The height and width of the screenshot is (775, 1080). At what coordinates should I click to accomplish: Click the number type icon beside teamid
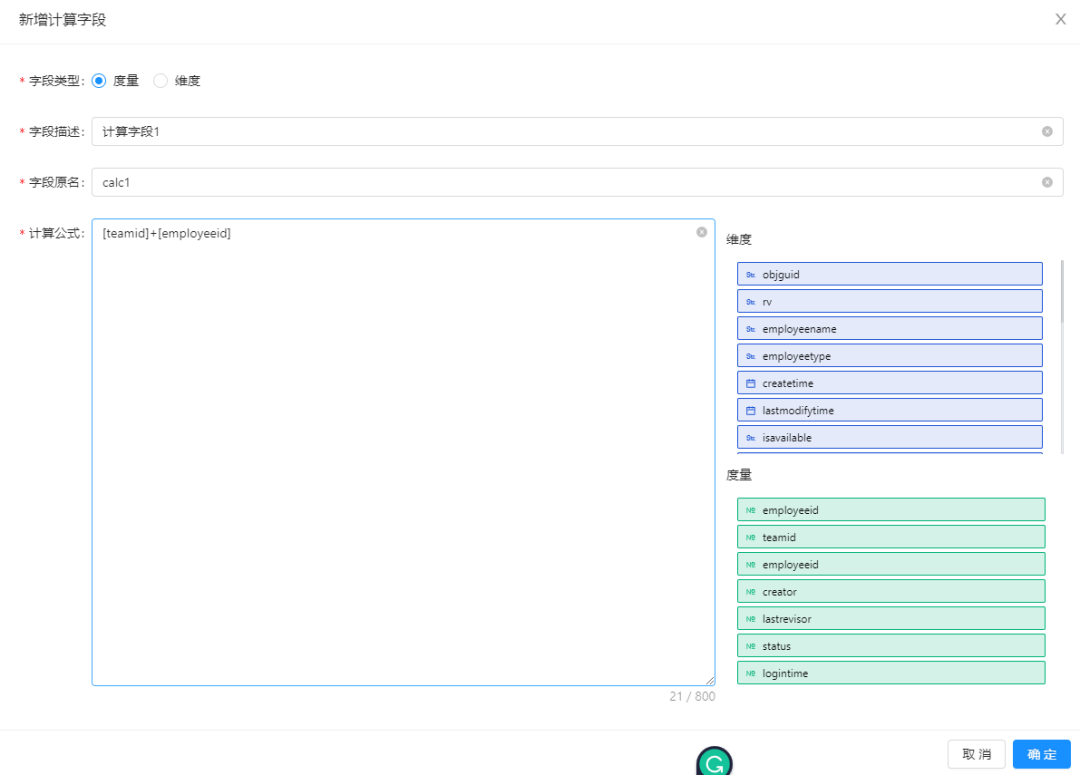click(x=751, y=537)
